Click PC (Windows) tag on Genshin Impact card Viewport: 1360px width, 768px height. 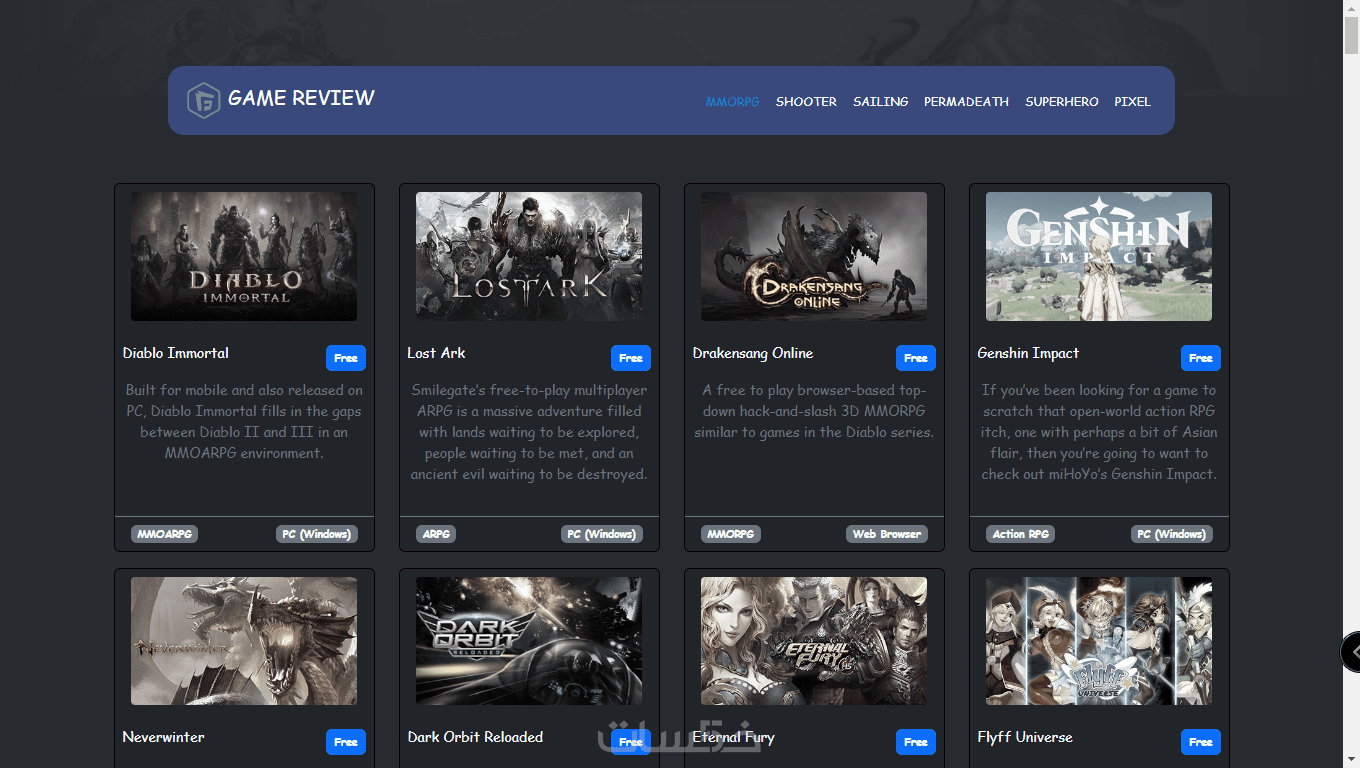click(x=1172, y=534)
